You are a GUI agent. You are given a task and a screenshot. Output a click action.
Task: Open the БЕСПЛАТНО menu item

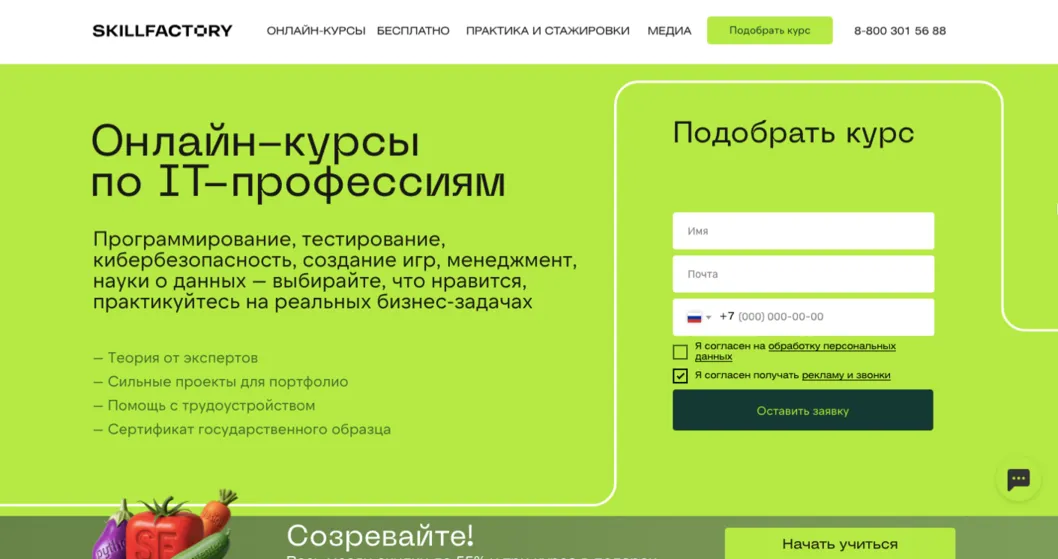point(413,31)
